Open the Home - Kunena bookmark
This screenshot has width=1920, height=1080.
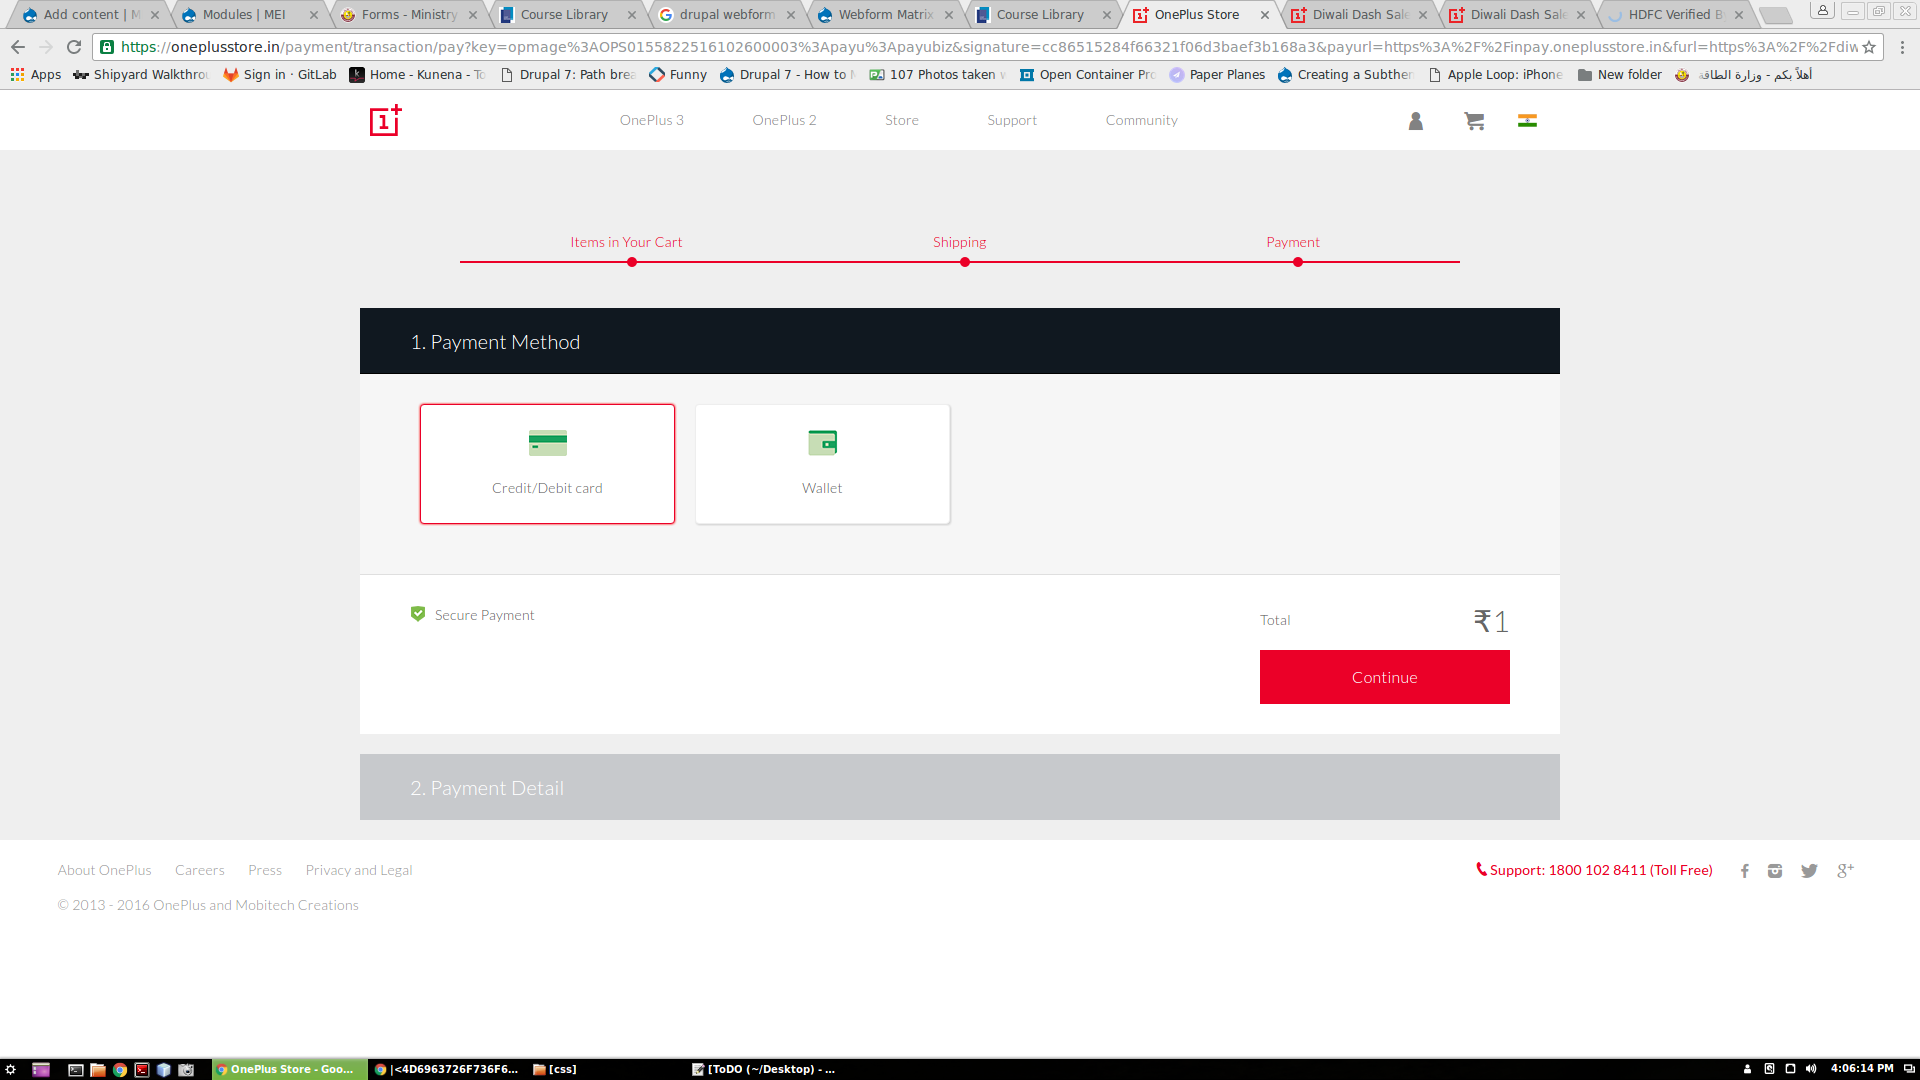coord(417,75)
